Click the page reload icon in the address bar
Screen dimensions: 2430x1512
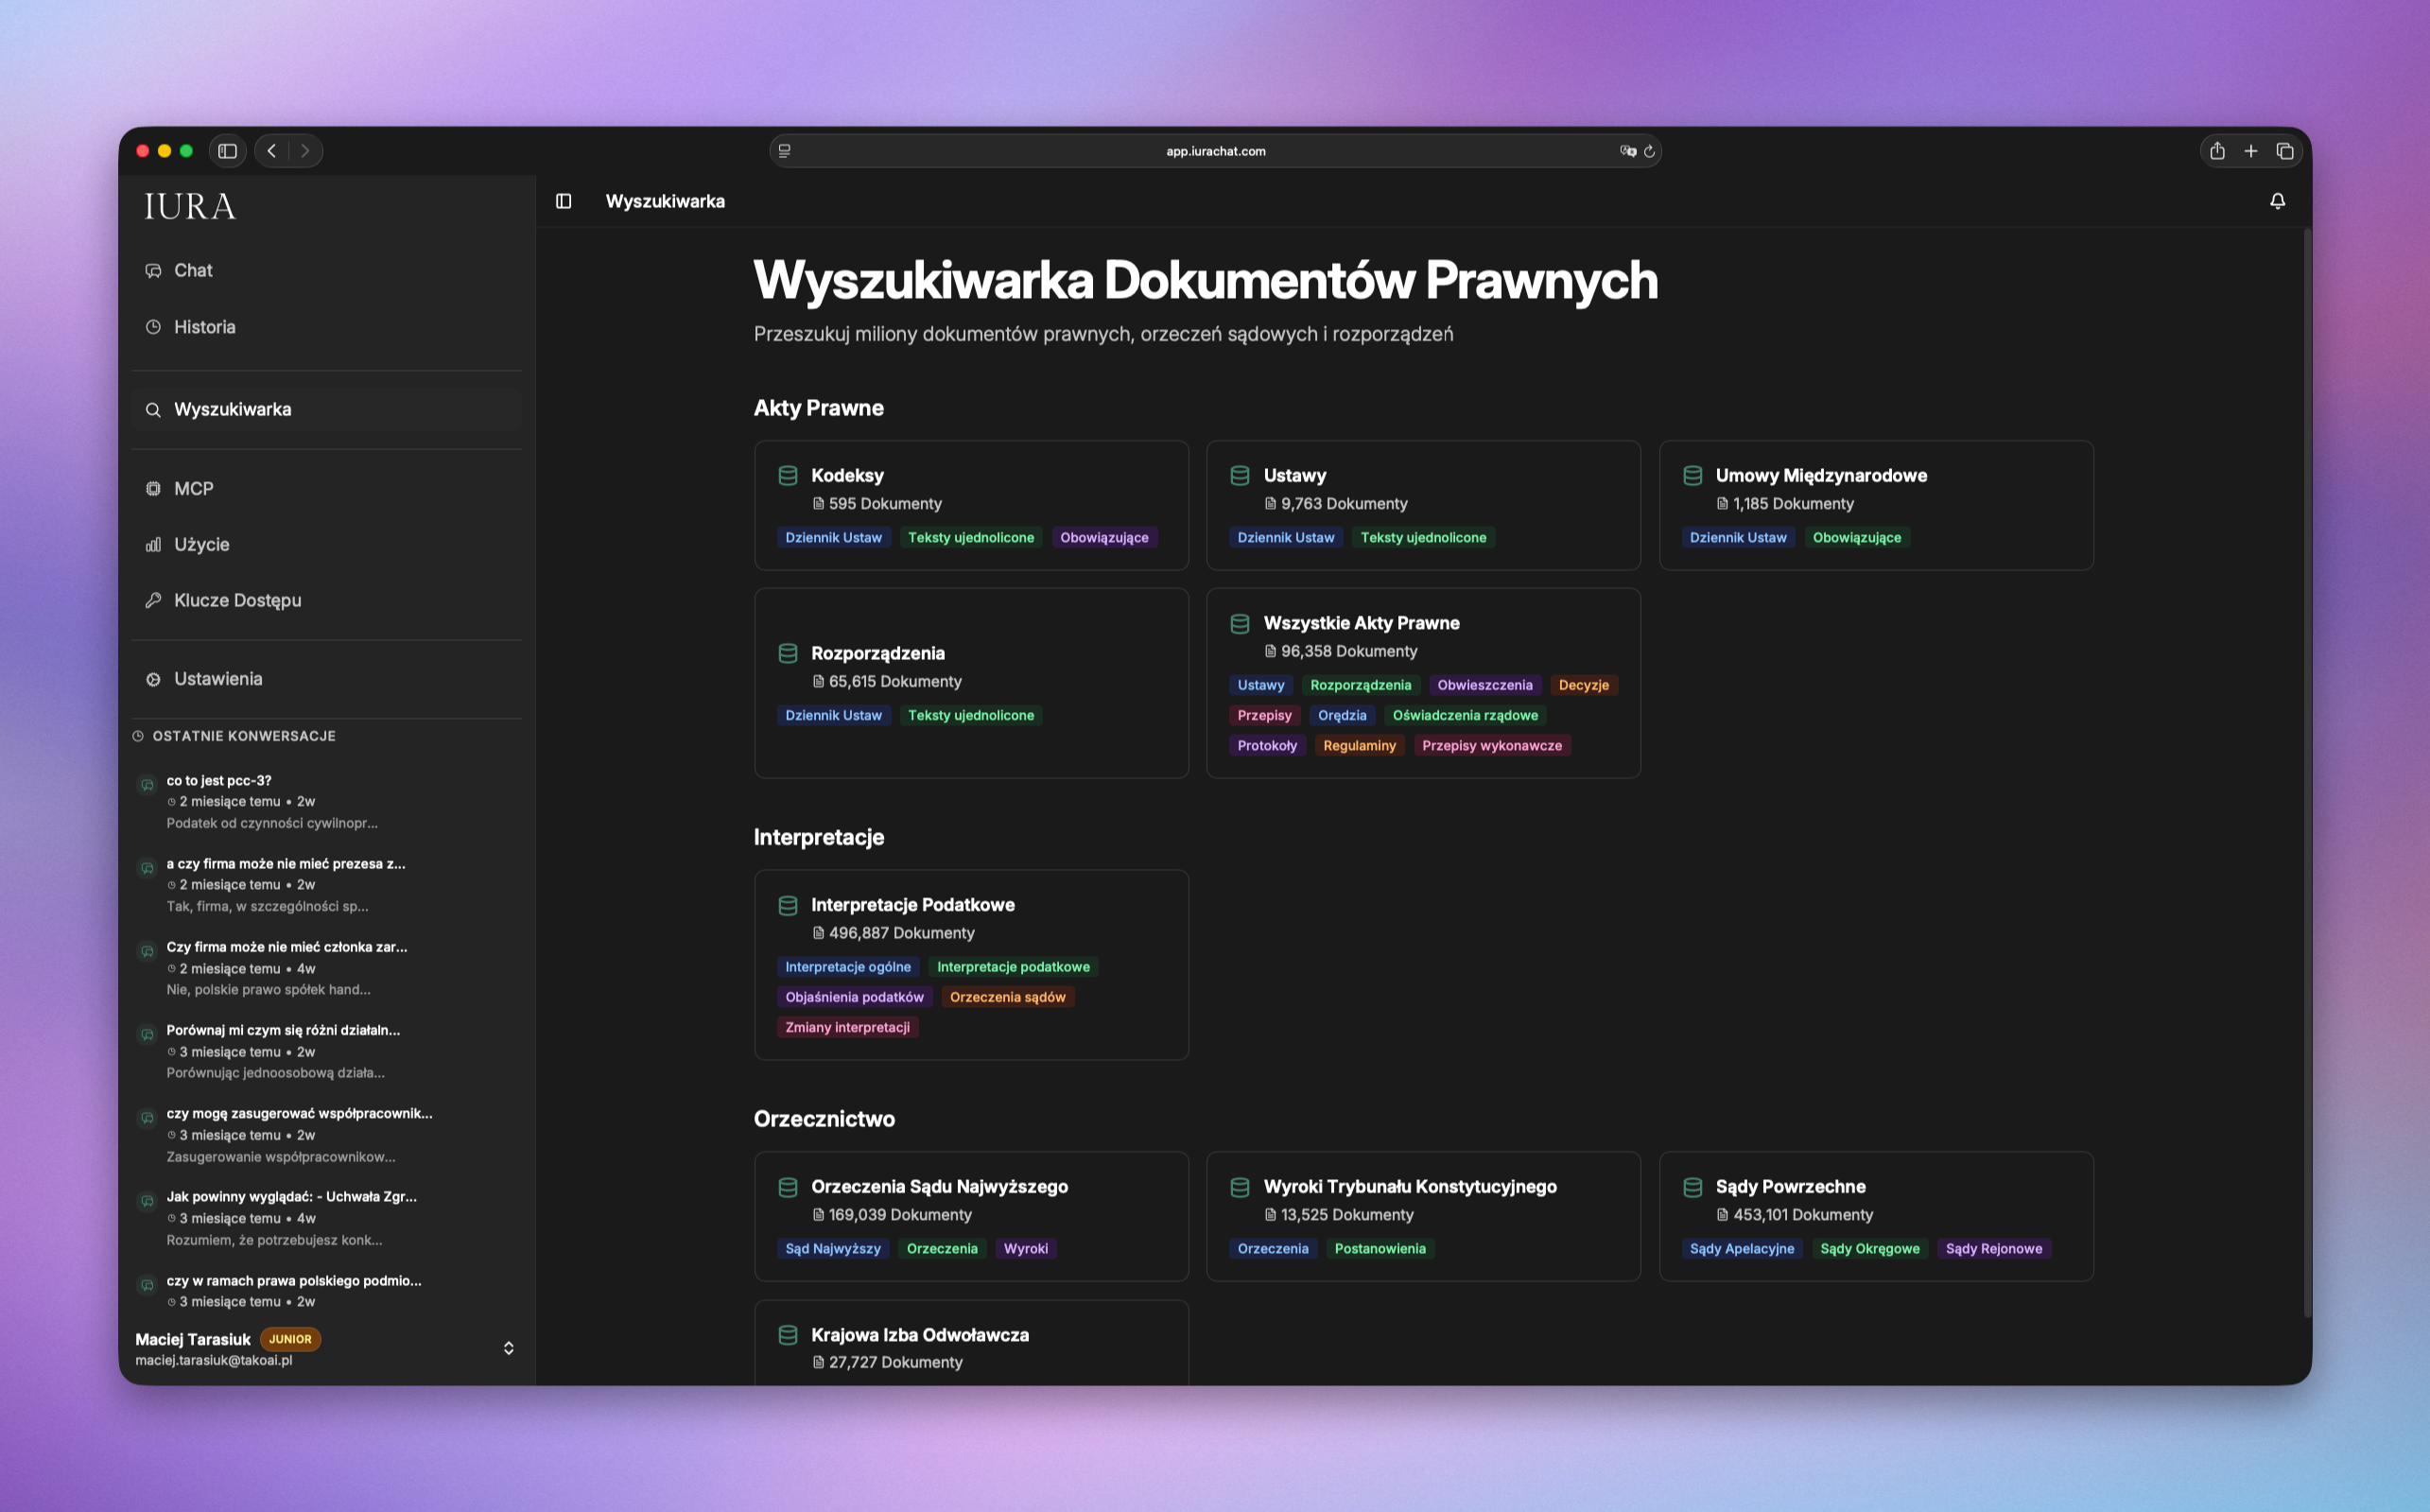coord(1649,151)
